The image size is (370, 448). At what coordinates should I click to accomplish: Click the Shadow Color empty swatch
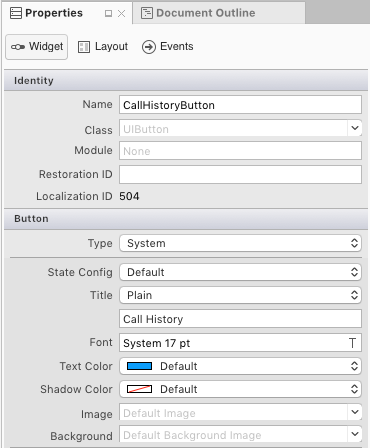coord(139,389)
